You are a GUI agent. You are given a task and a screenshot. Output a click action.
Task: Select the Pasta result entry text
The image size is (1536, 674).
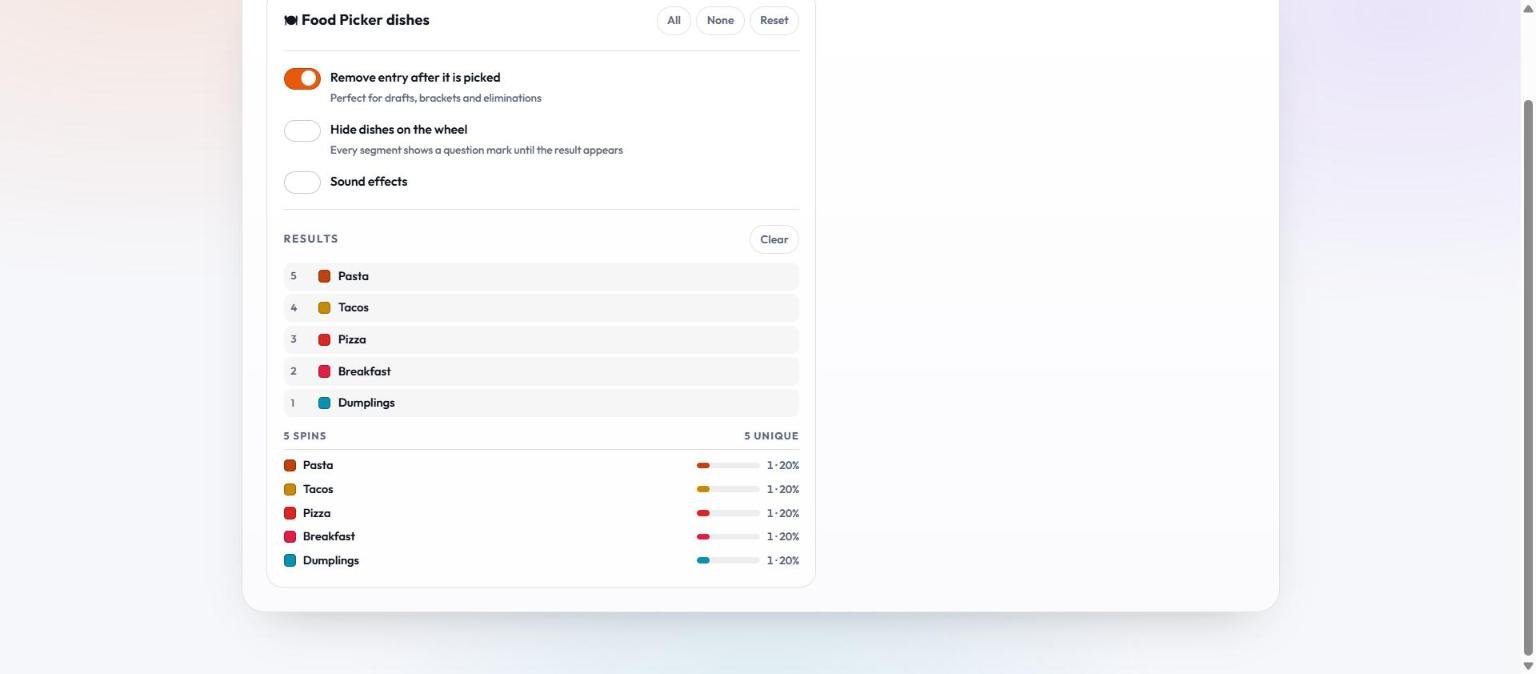(353, 276)
